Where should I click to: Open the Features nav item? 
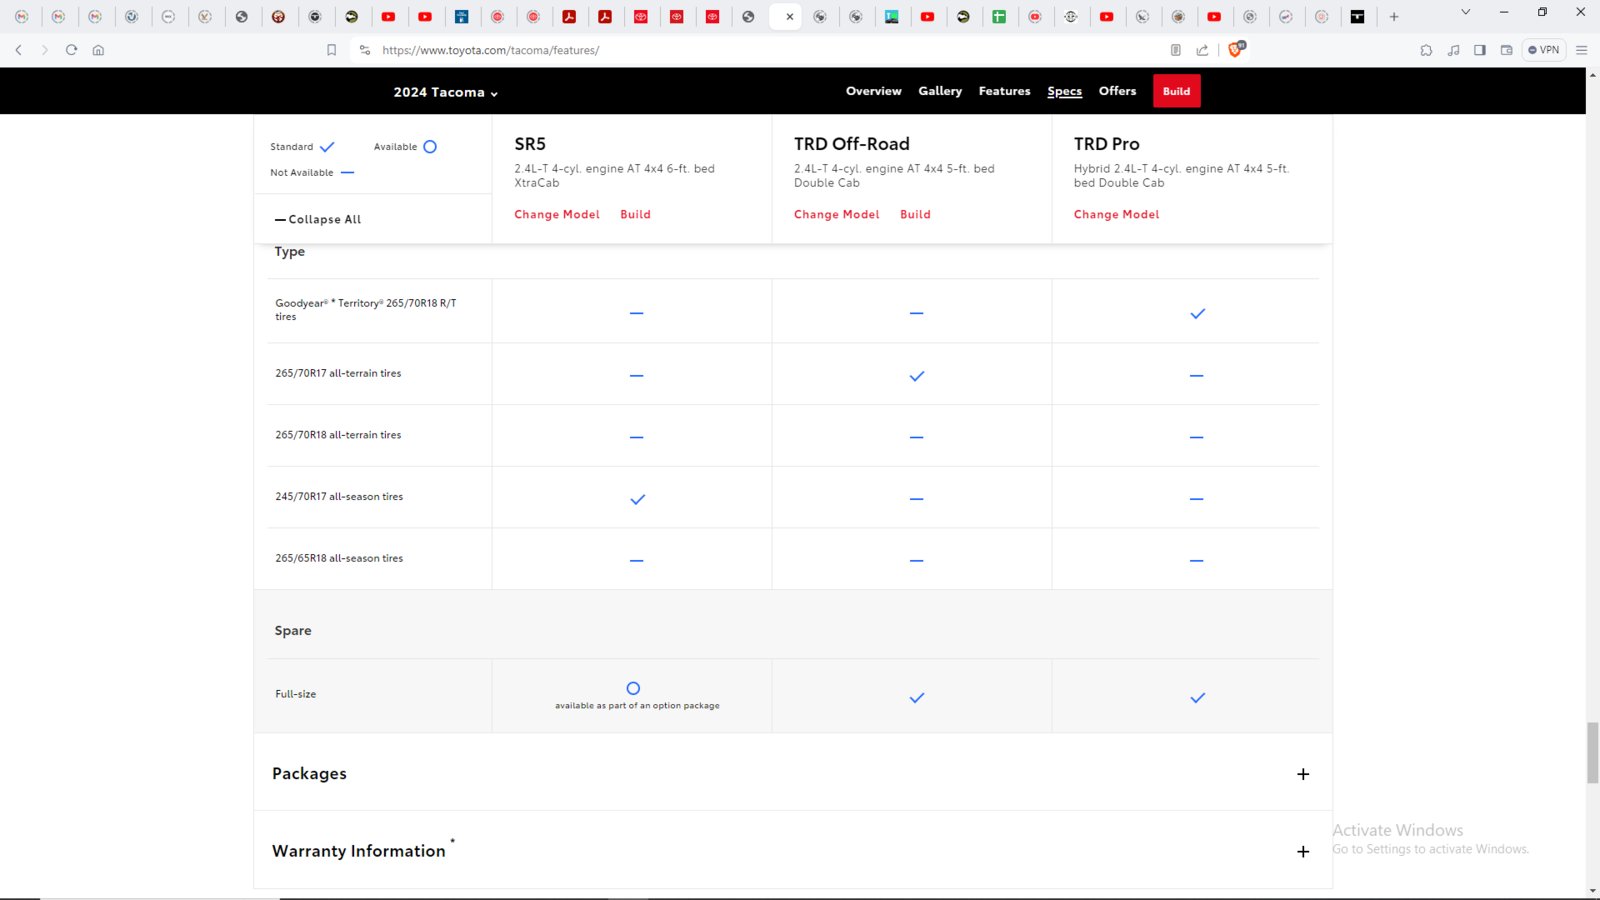[1004, 91]
